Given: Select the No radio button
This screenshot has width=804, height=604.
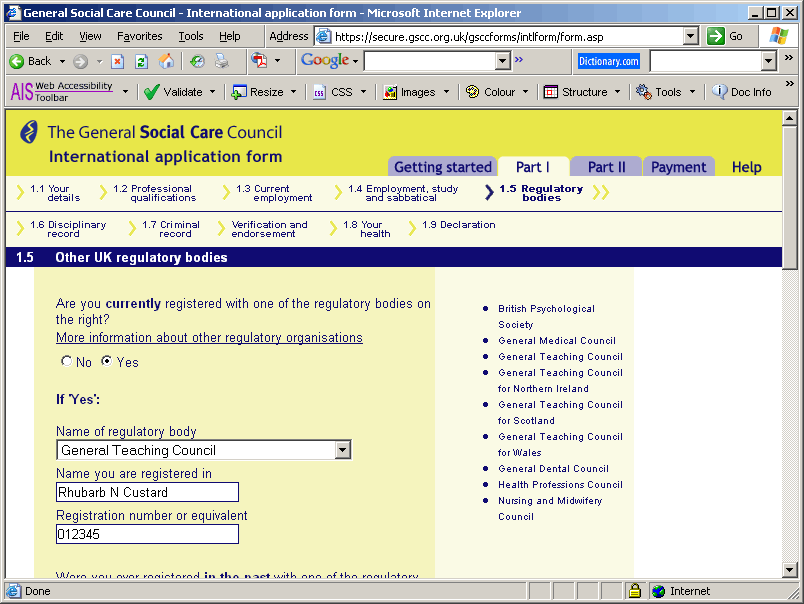Looking at the screenshot, I should click(x=66, y=361).
